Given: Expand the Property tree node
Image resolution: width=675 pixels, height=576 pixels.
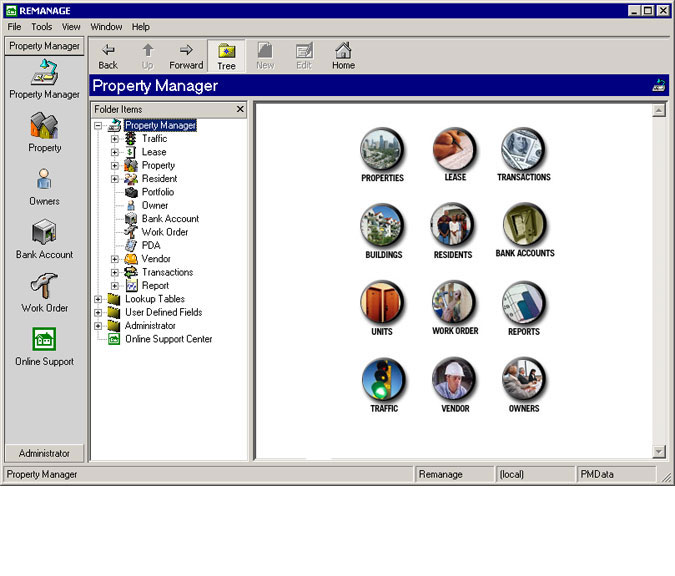Looking at the screenshot, I should click(x=115, y=166).
